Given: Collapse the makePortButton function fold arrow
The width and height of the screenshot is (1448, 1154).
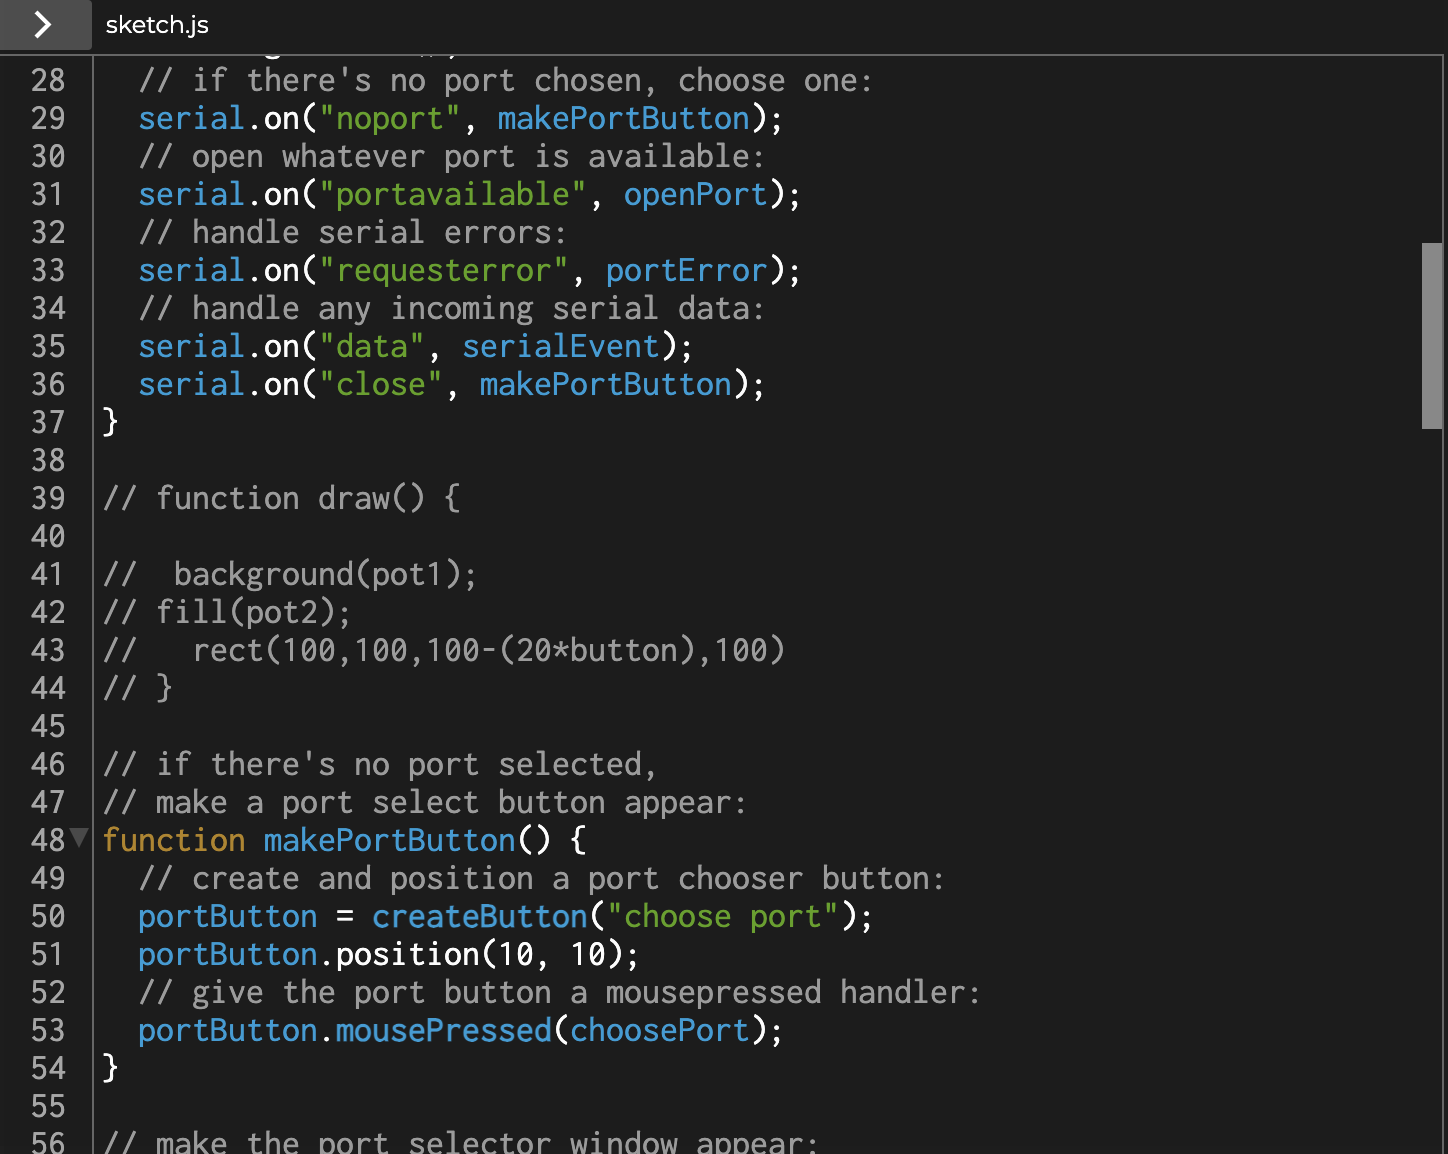Looking at the screenshot, I should tap(78, 841).
